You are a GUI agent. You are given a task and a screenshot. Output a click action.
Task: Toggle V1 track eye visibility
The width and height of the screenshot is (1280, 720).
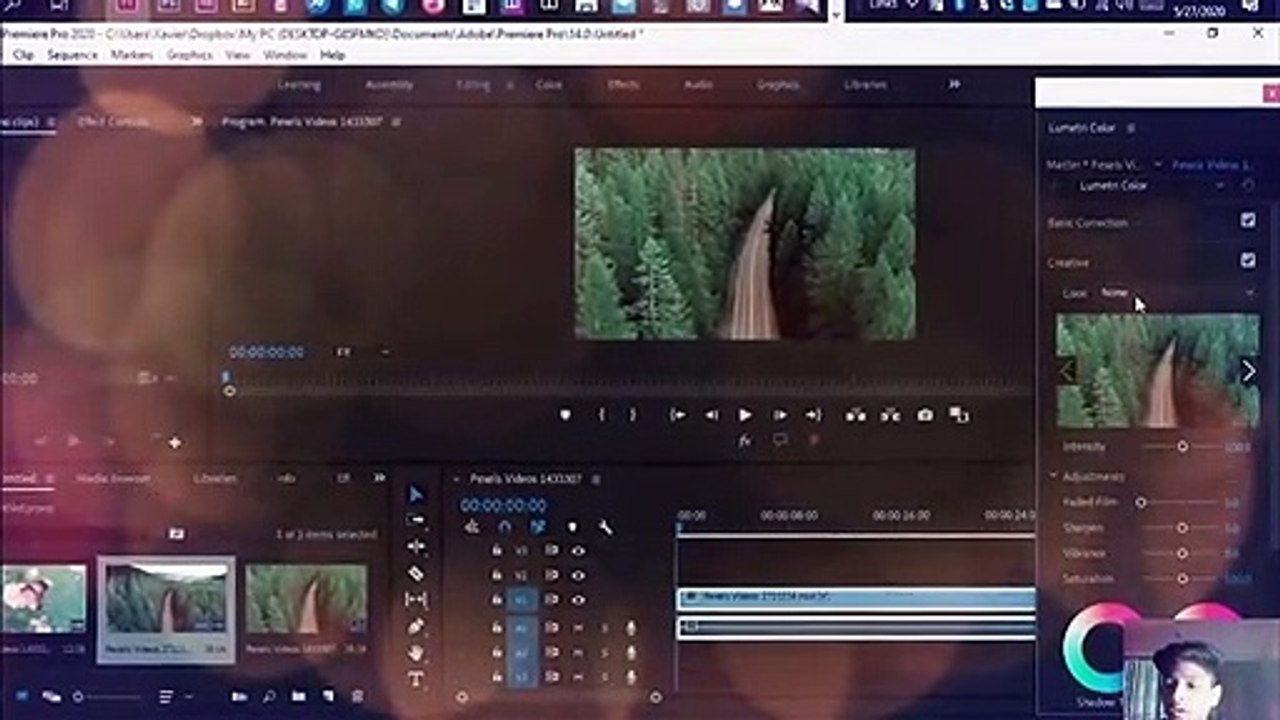(x=578, y=600)
